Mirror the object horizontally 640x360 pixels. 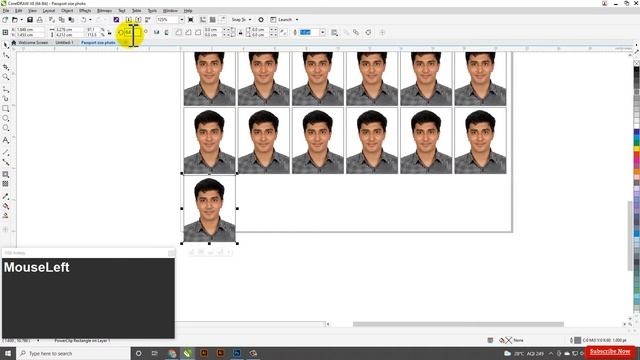[156, 32]
